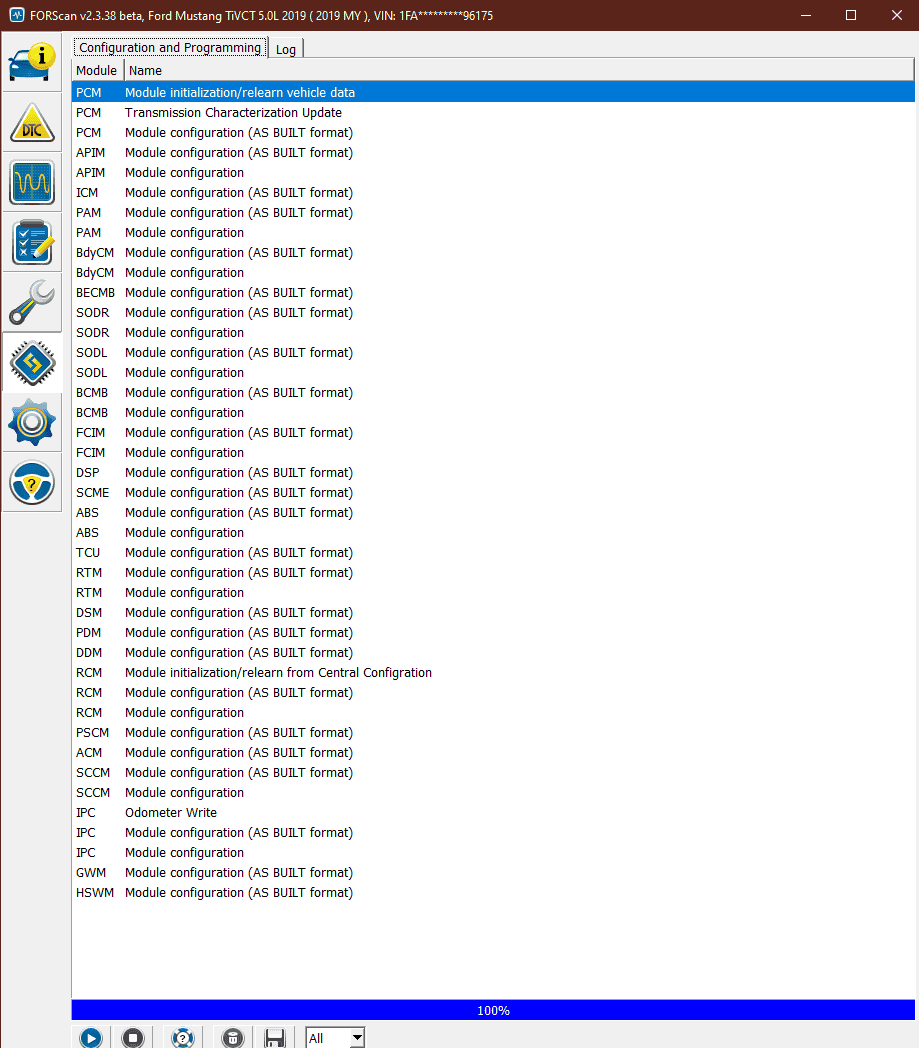919x1048 pixels.
Task: Select DSP Module configuration (AS BUILT format)
Action: click(493, 473)
